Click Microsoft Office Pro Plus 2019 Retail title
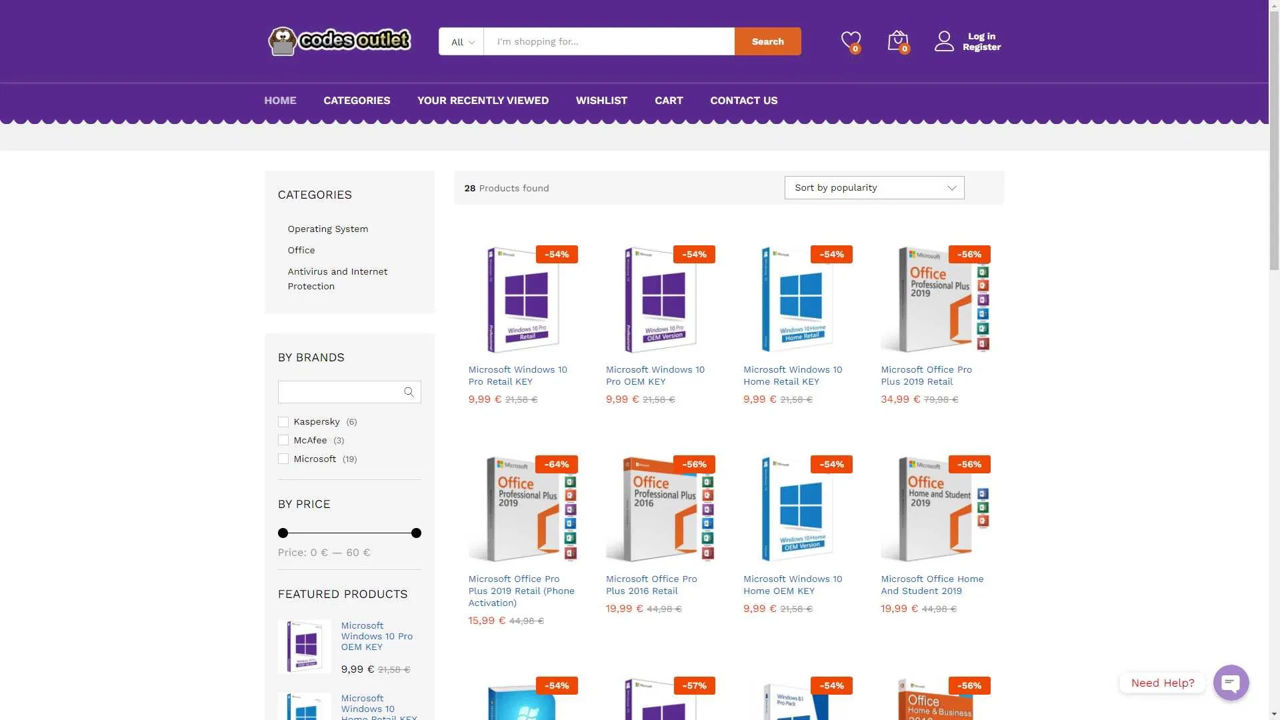1280x720 pixels. tap(926, 375)
